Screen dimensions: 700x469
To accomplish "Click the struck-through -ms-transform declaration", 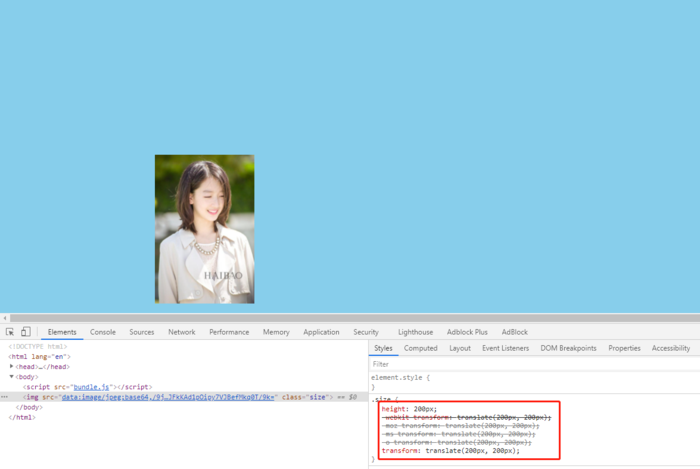I will (459, 434).
